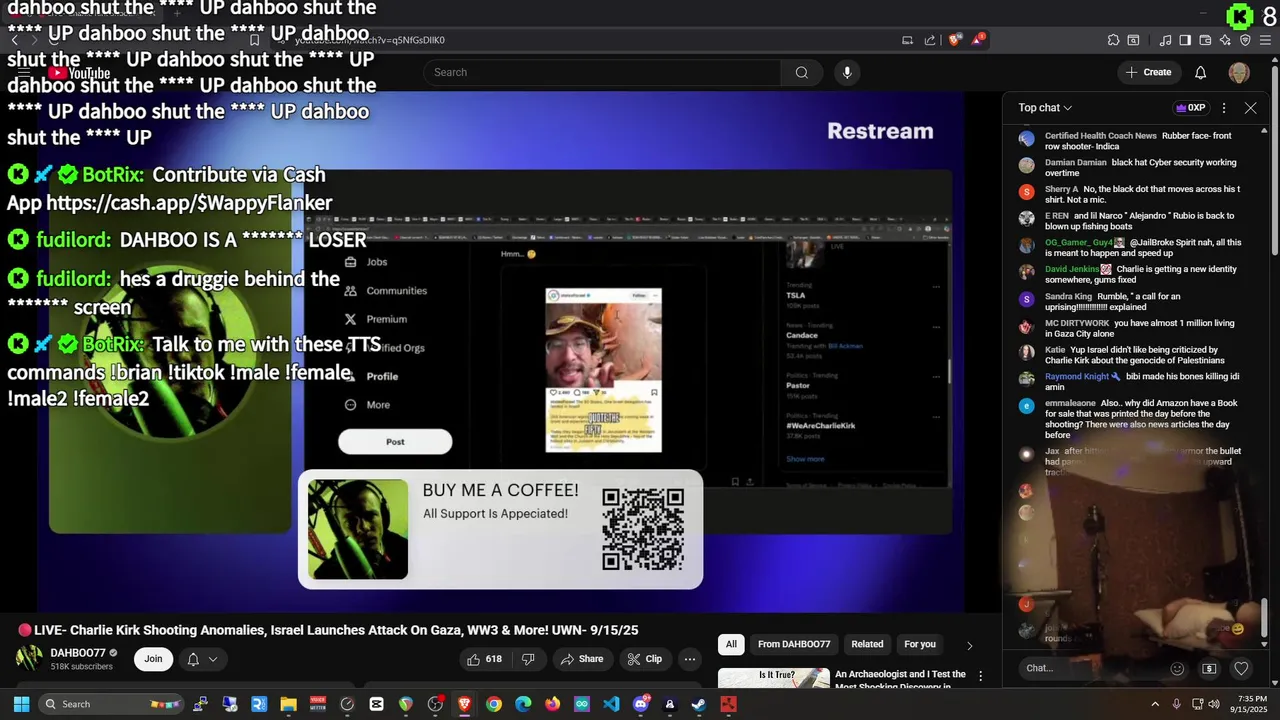Screen dimensions: 1280x720
Task: Select the Related chip
Action: (867, 644)
